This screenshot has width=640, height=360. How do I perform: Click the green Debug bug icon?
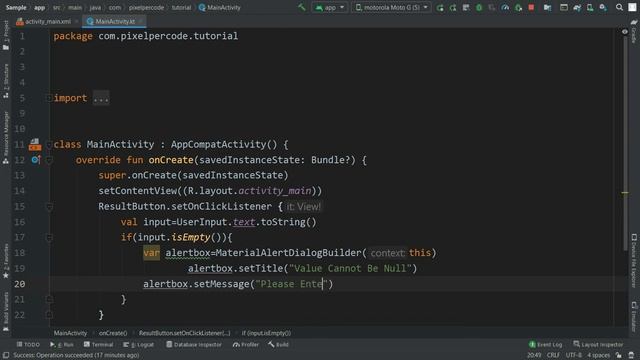479,7
